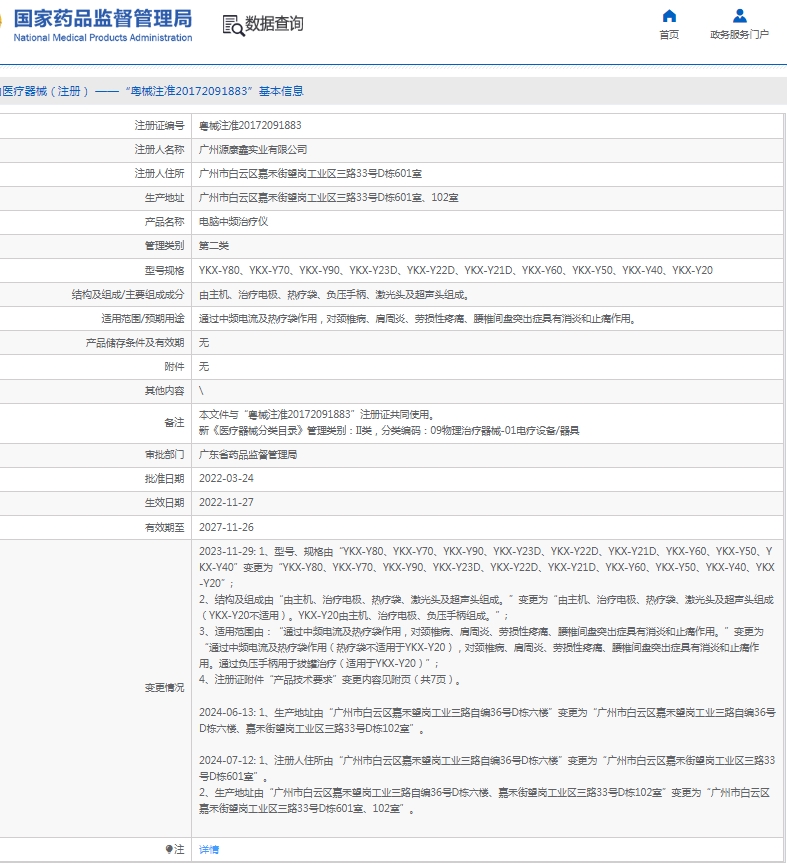
Task: Click the 变更情况 row label
Action: 164,688
